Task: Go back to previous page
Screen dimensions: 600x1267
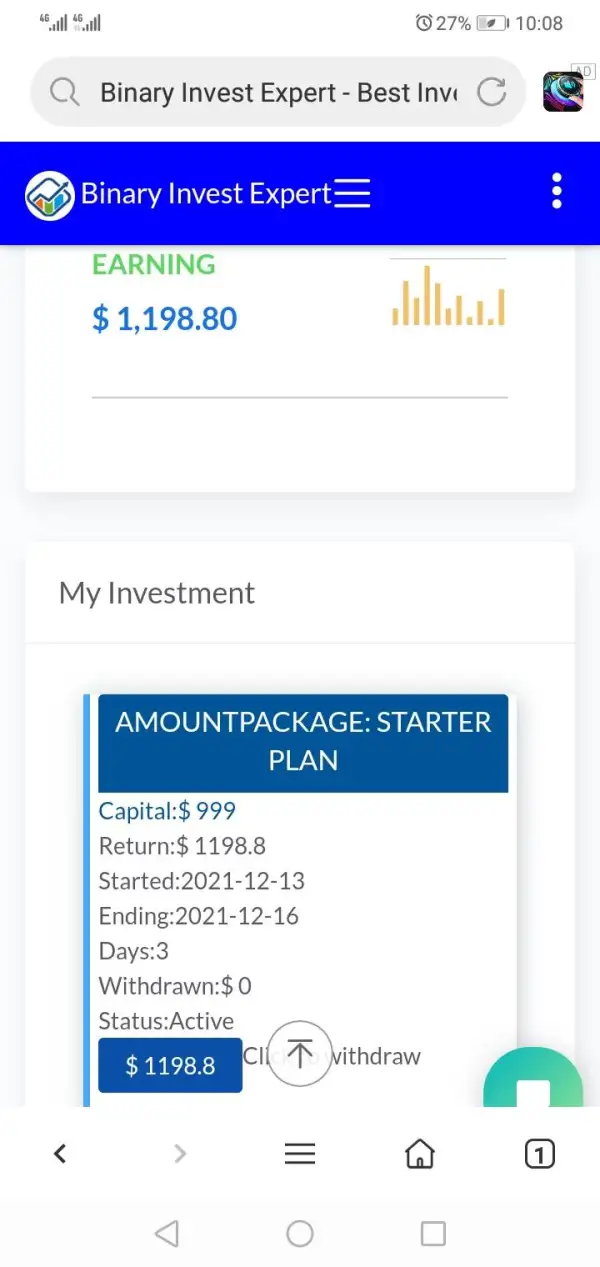Action: point(60,1154)
